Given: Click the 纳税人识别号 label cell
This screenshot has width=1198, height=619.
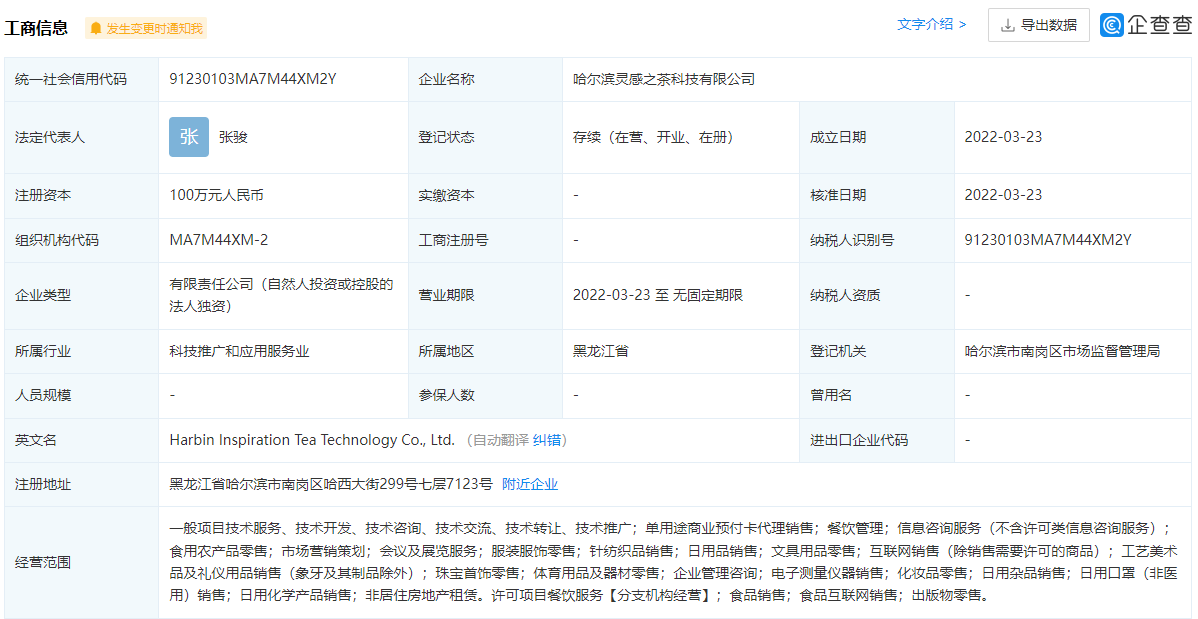Looking at the screenshot, I should (x=877, y=240).
